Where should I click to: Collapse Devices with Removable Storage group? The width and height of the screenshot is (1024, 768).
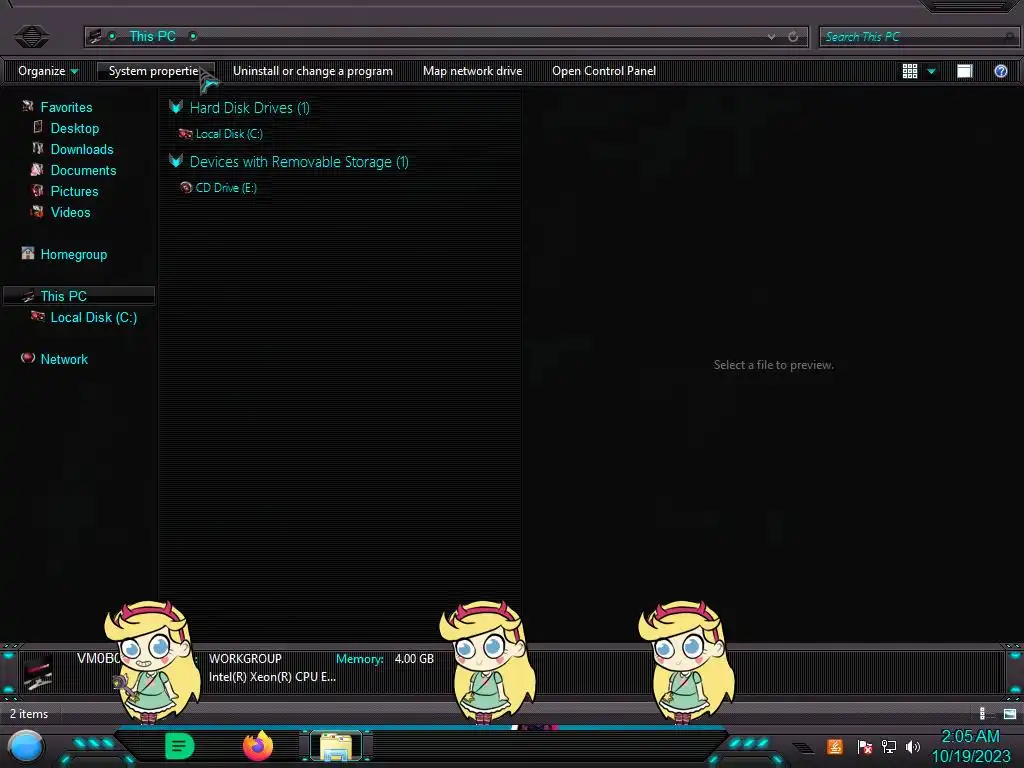pyautogui.click(x=176, y=161)
